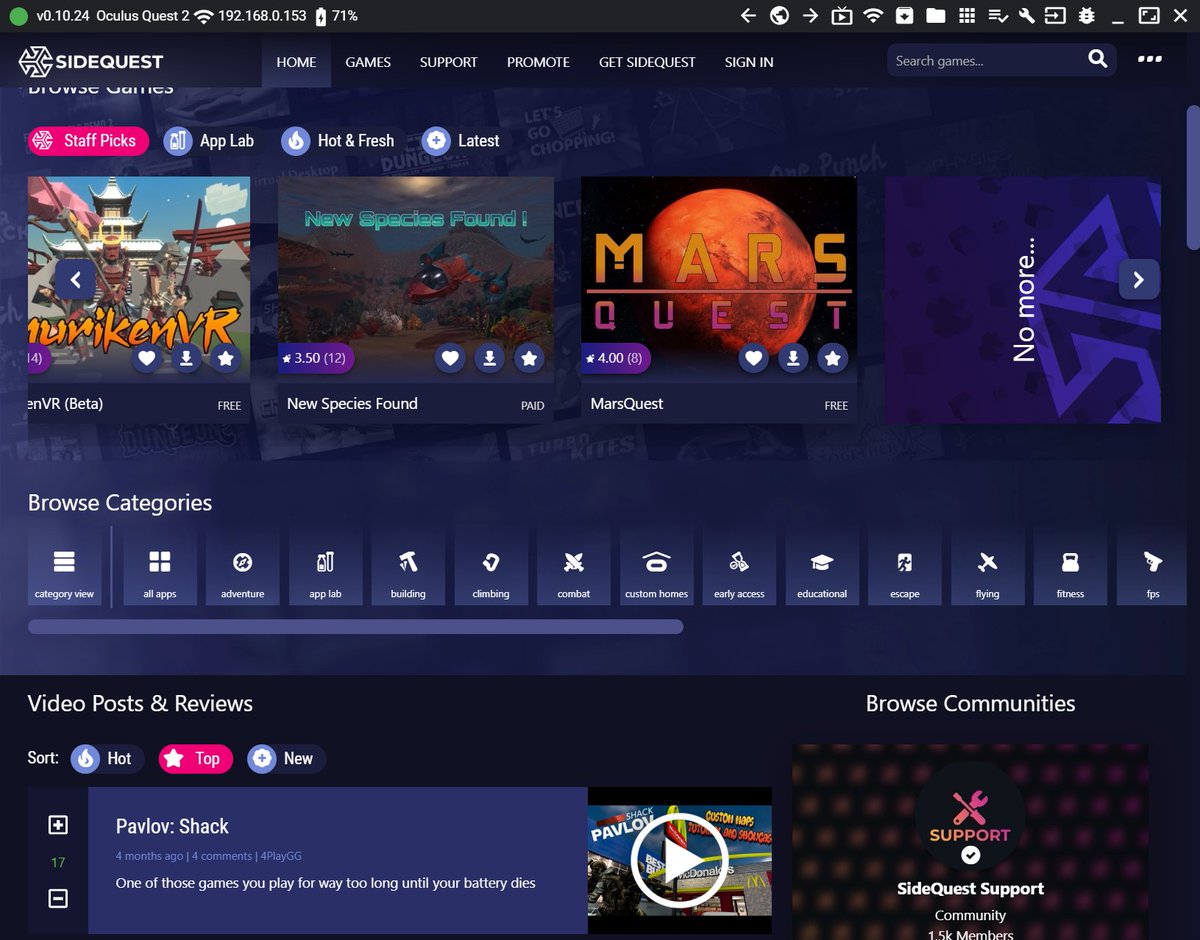The image size is (1200, 940).
Task: Open the fps category
Action: pos(1153,567)
